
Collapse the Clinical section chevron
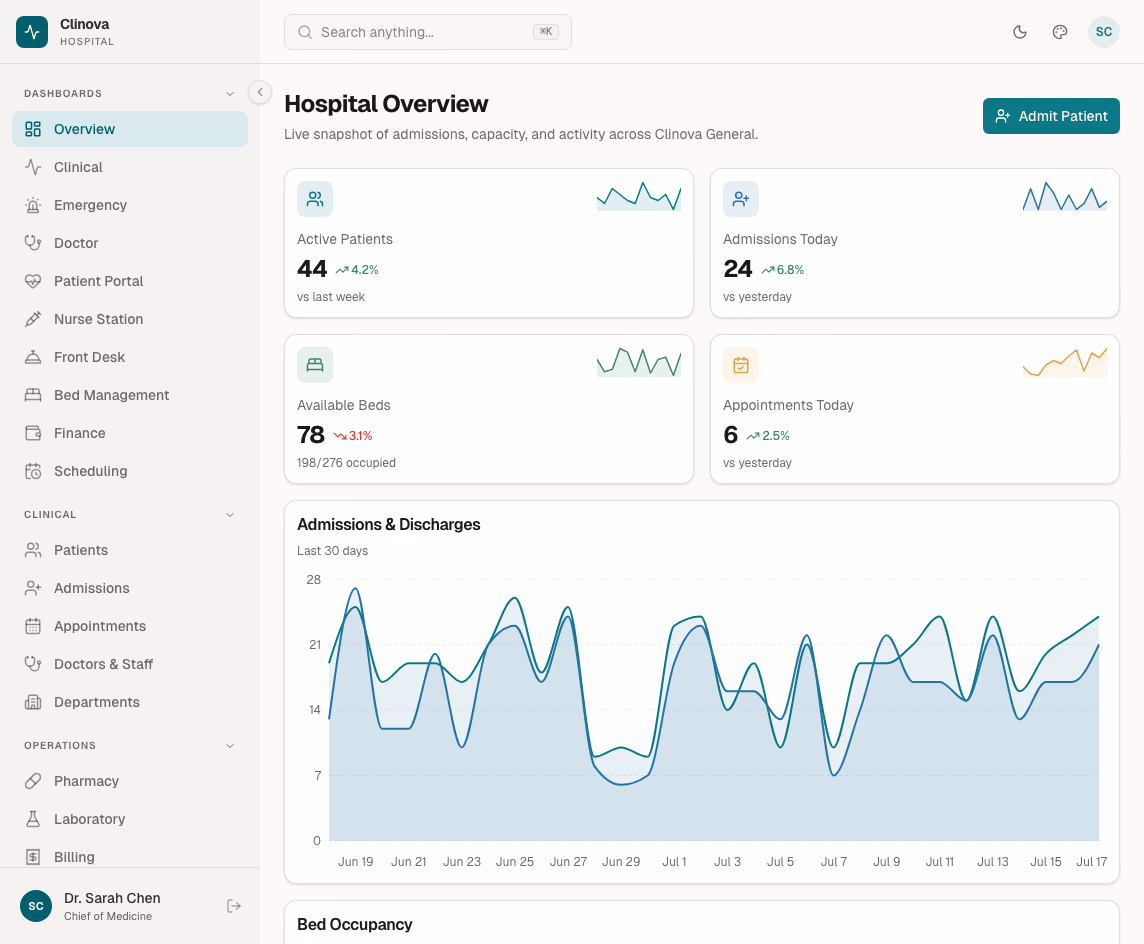[x=230, y=514]
